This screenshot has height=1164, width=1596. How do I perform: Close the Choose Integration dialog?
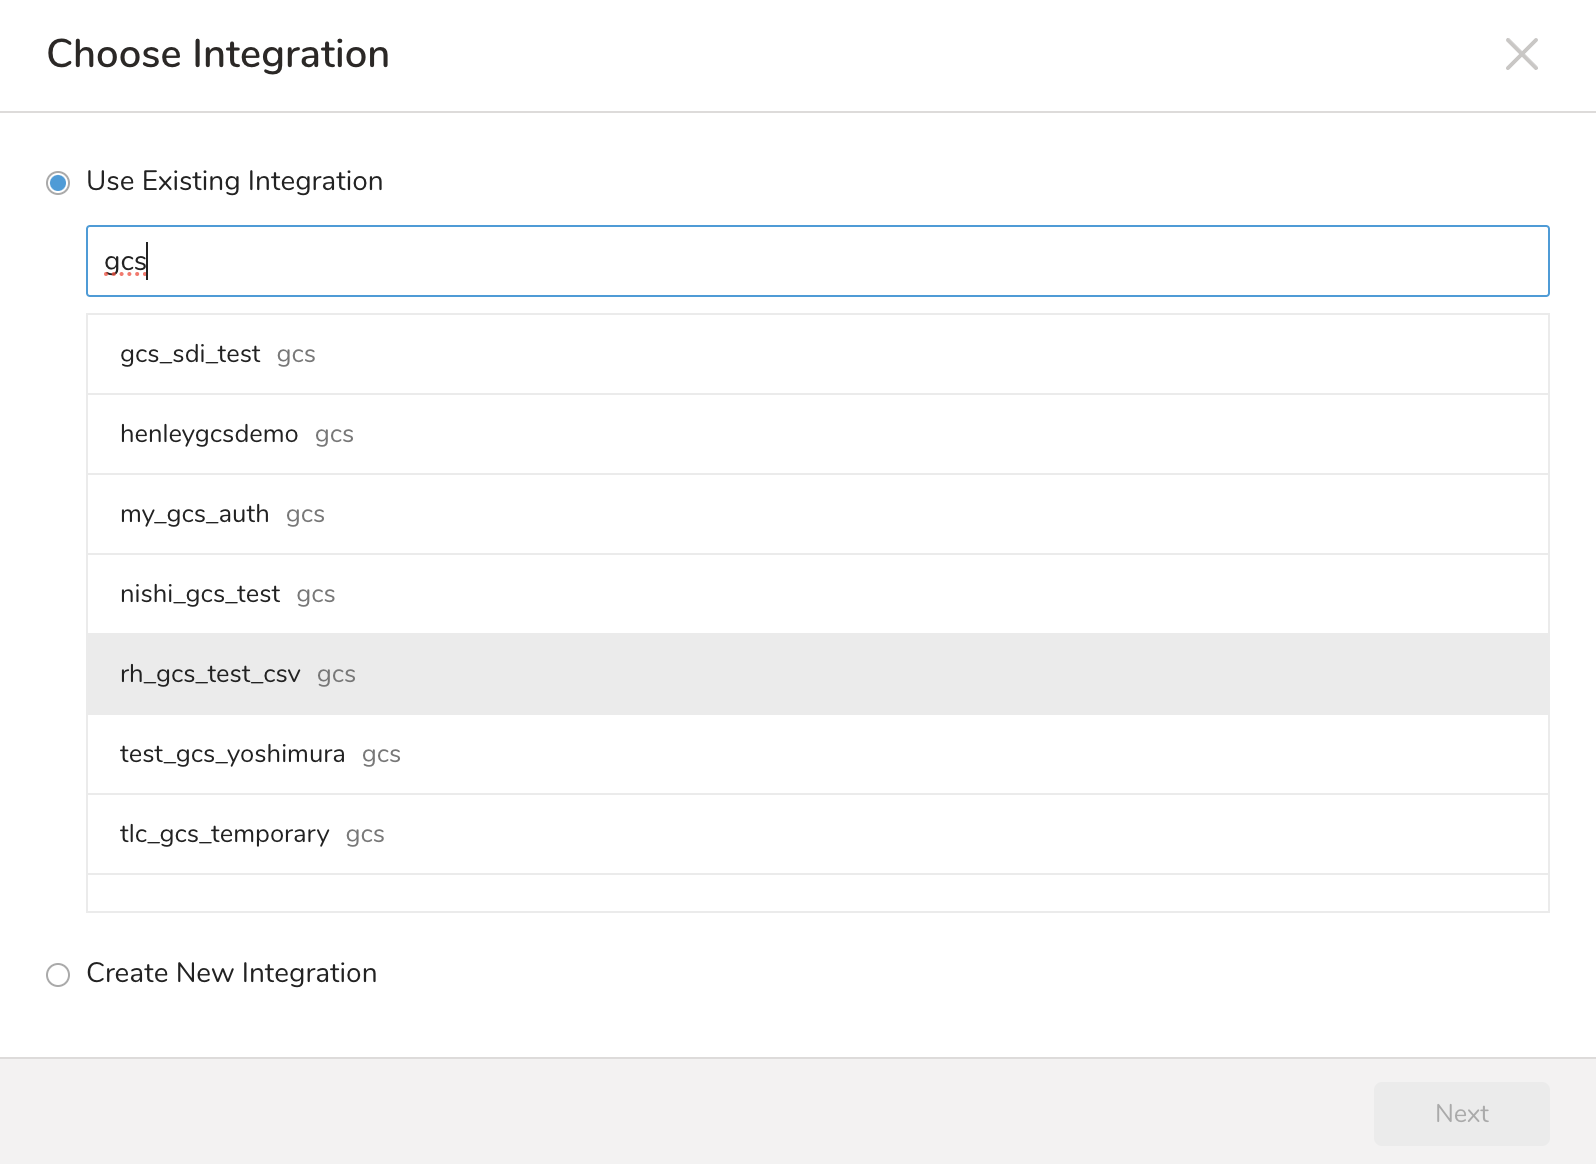pos(1521,54)
